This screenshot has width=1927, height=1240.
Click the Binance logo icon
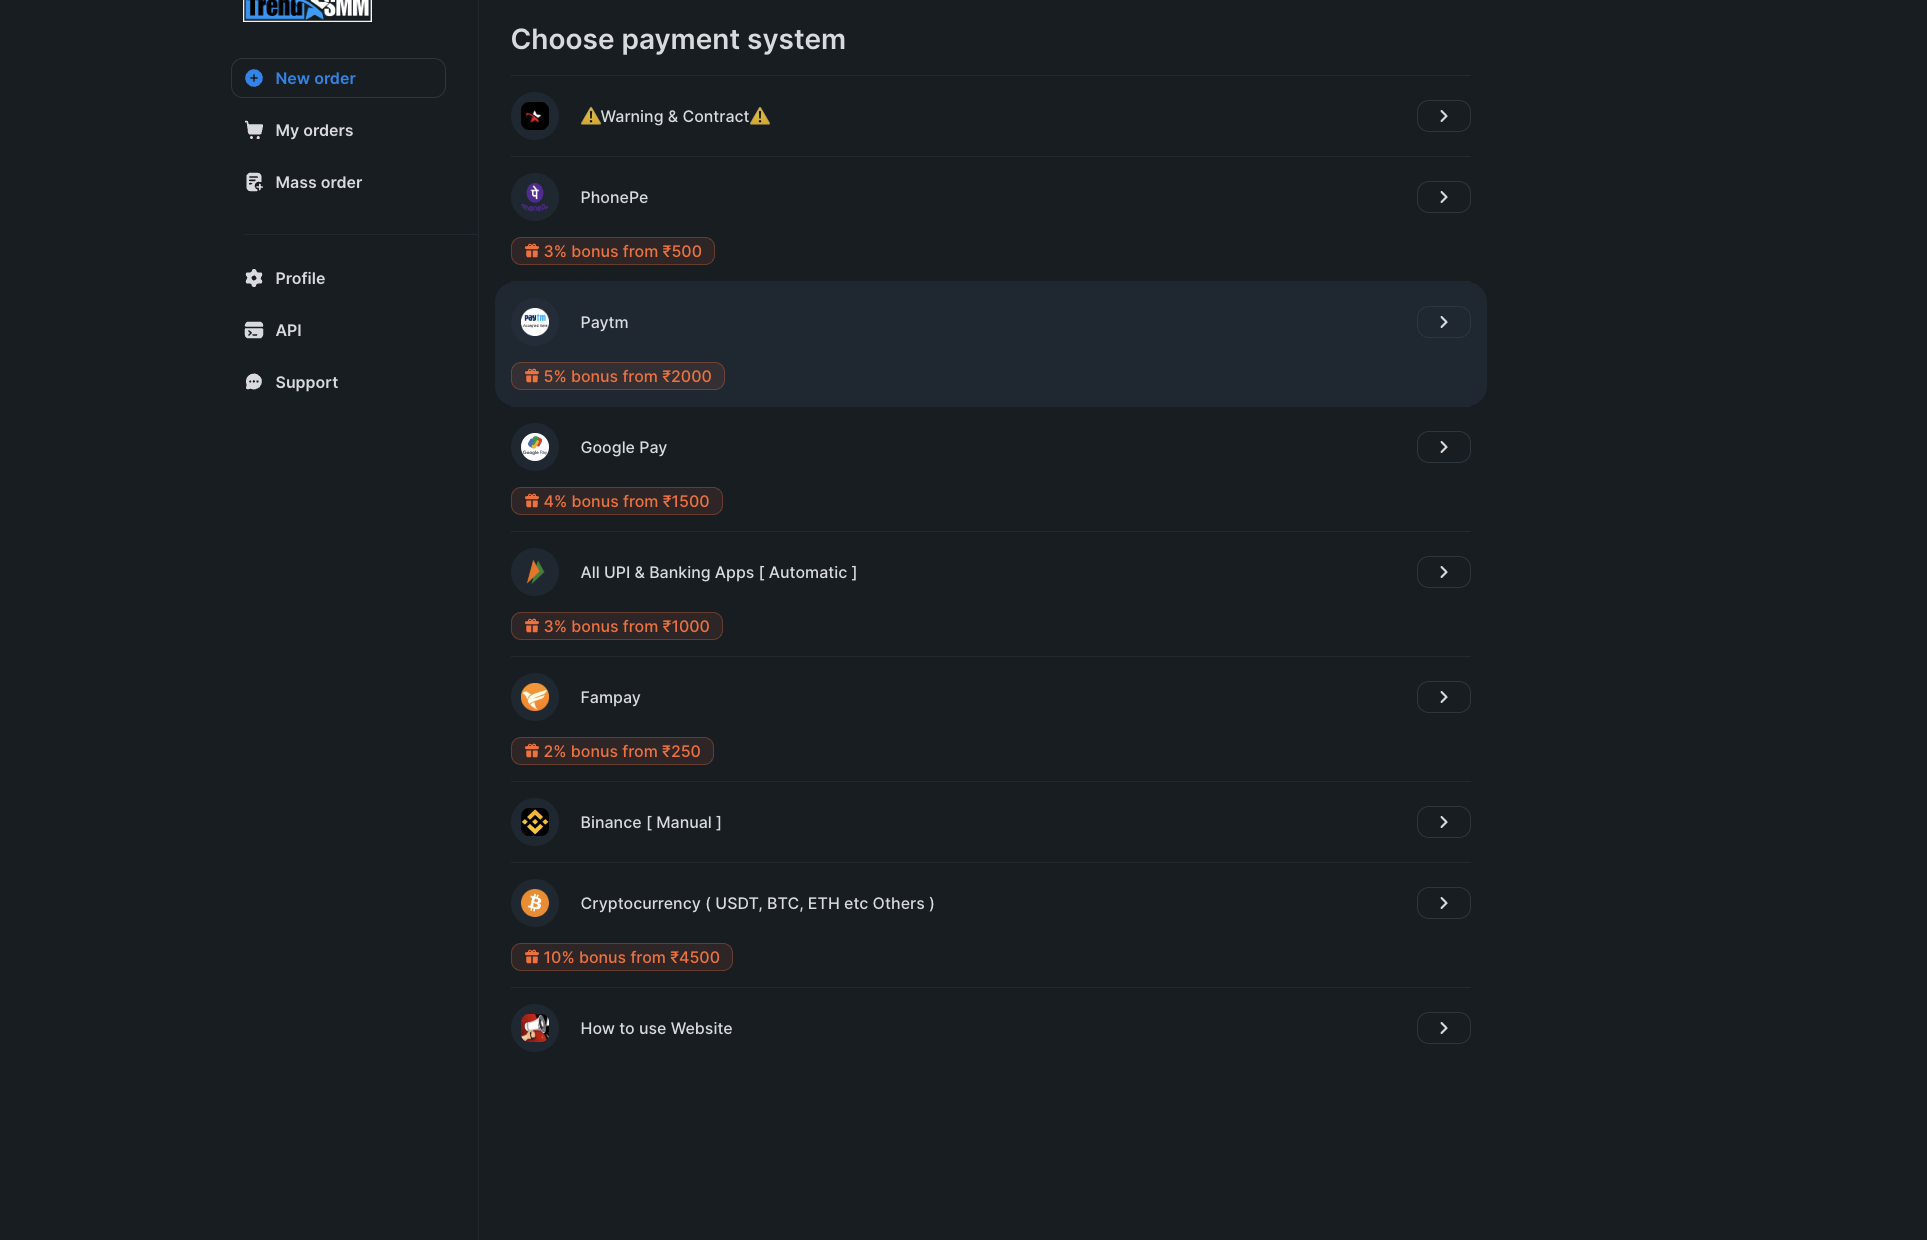(x=535, y=822)
